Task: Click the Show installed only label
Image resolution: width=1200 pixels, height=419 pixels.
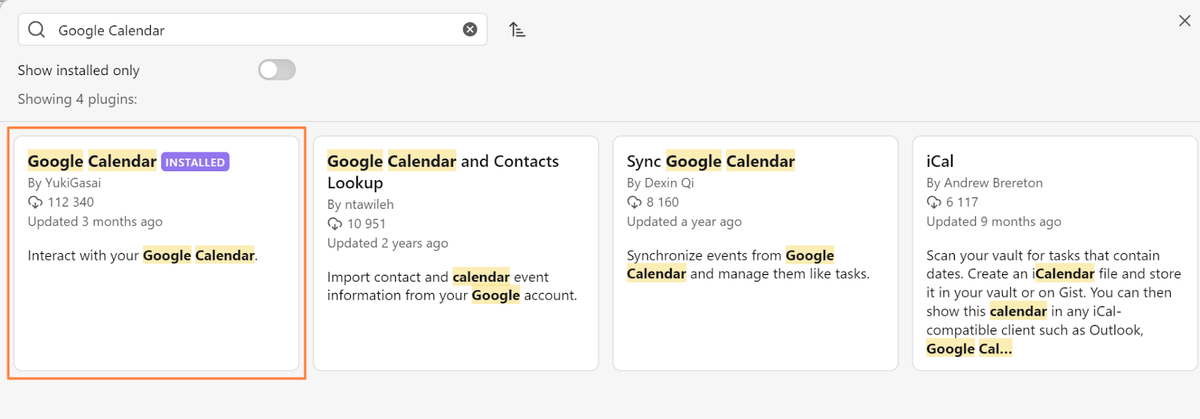Action: coord(79,70)
